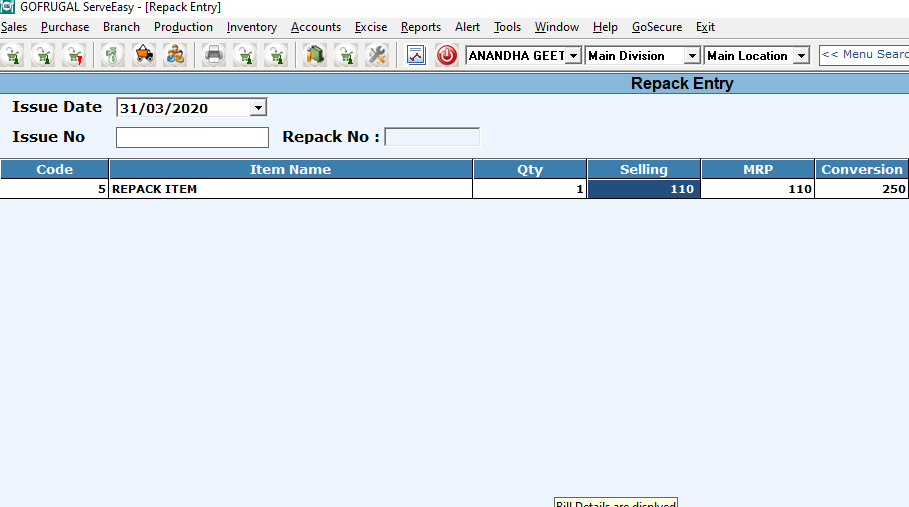Click the cart icon left of the tools icon
This screenshot has height=507, width=909.
346,56
